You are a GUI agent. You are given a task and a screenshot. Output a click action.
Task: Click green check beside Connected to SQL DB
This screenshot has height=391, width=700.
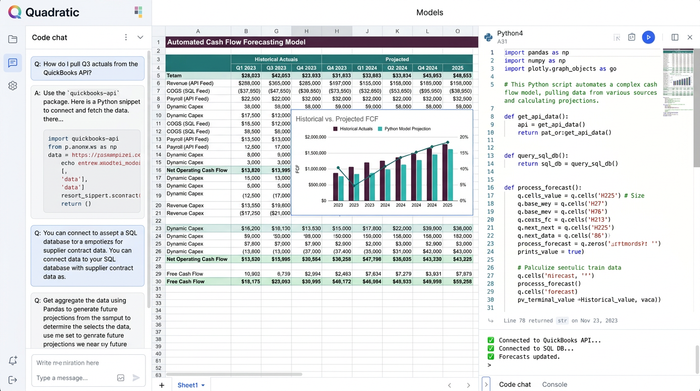tap(491, 348)
